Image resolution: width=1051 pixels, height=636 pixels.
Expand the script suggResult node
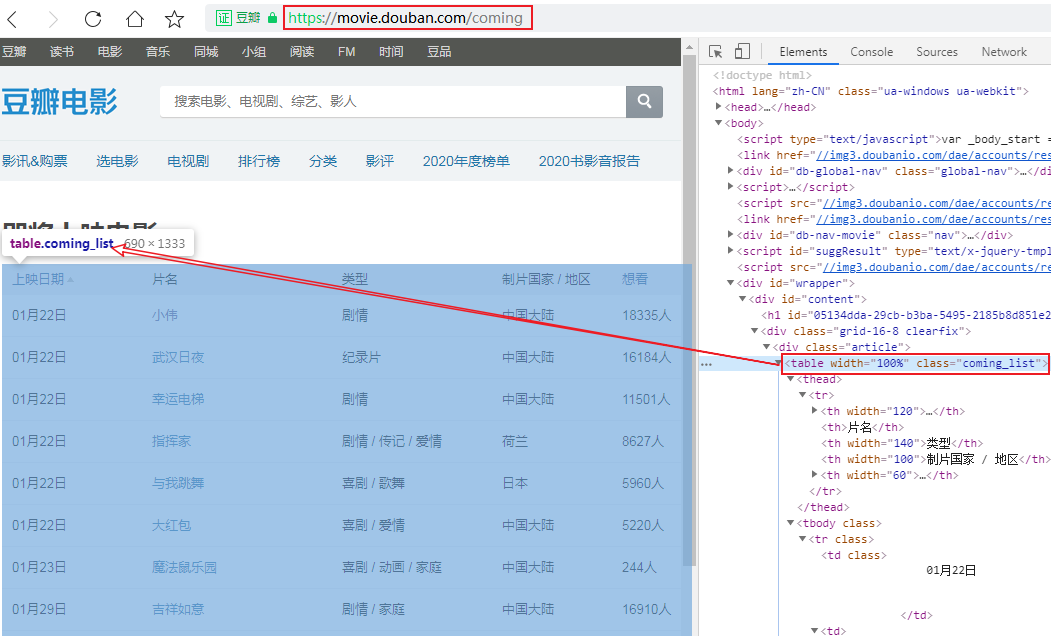click(x=731, y=251)
